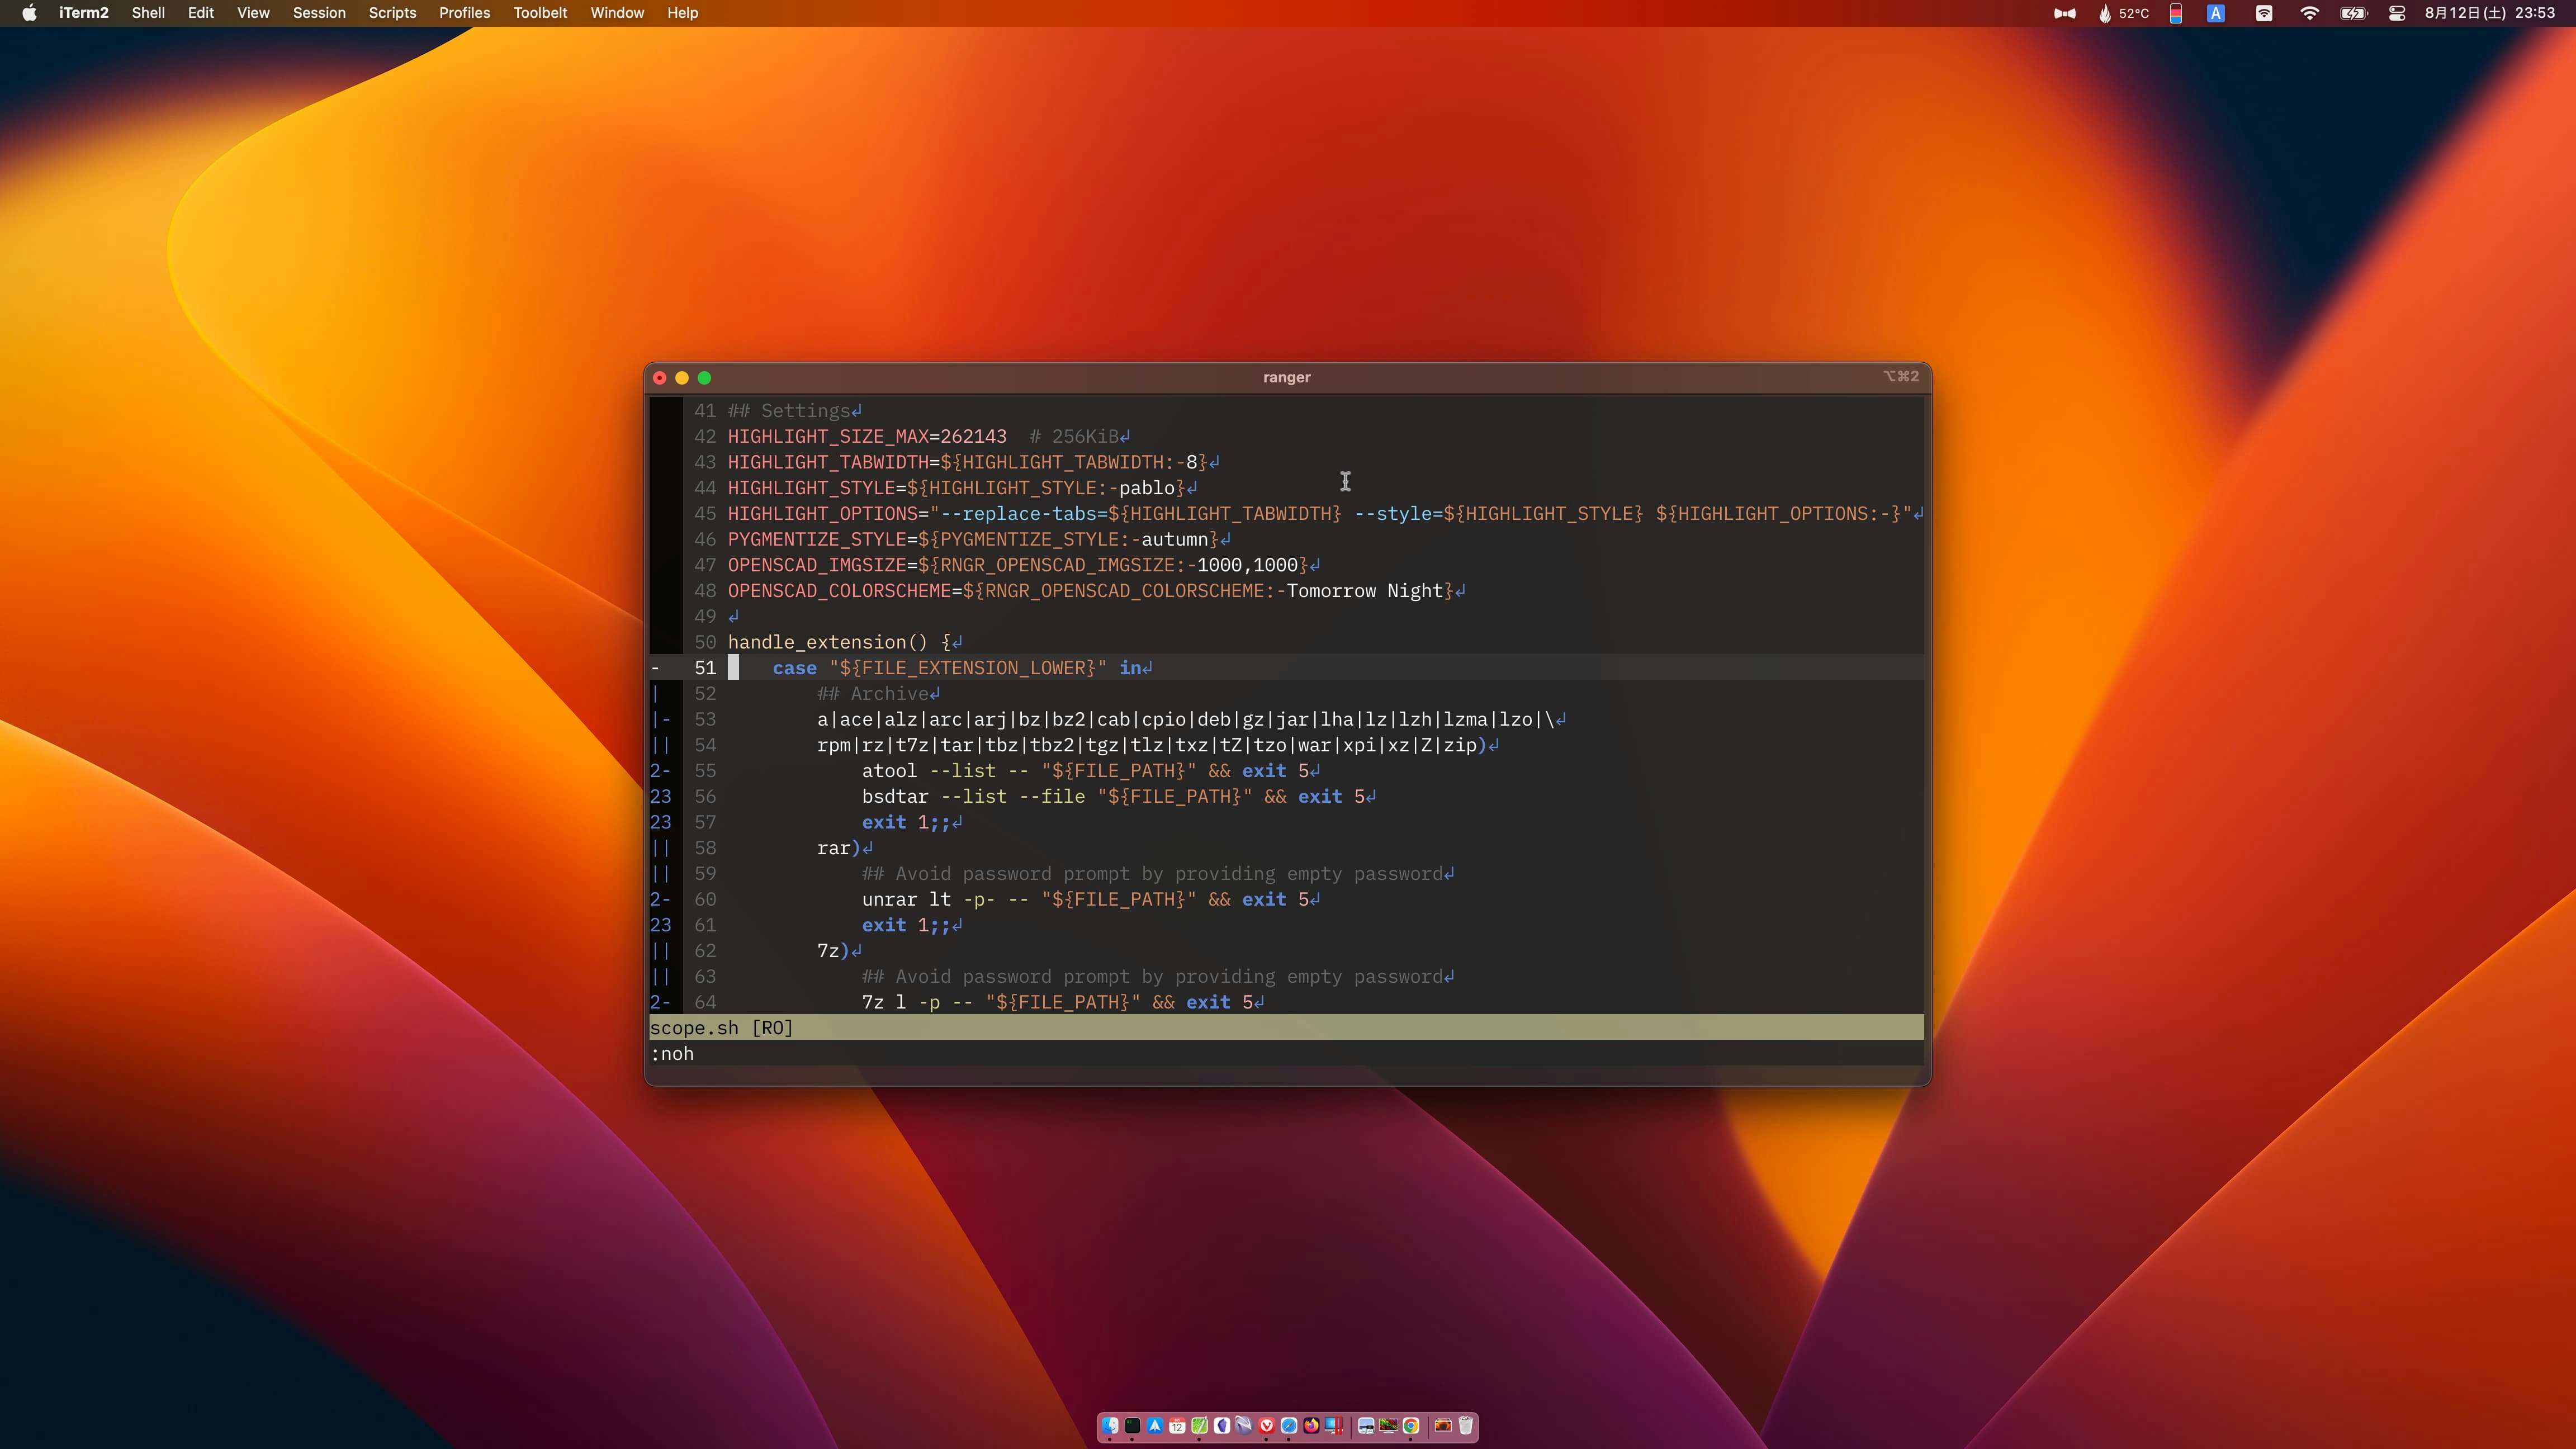Toggle the input source A icon
This screenshot has height=1449, width=2576.
(x=2216, y=13)
